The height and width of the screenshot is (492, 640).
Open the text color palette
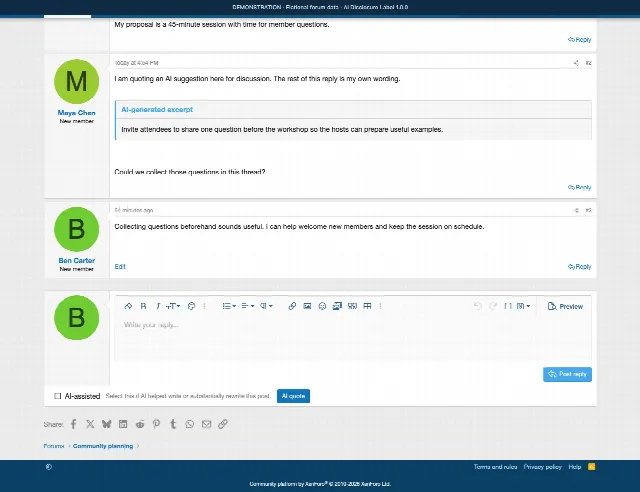(x=191, y=306)
